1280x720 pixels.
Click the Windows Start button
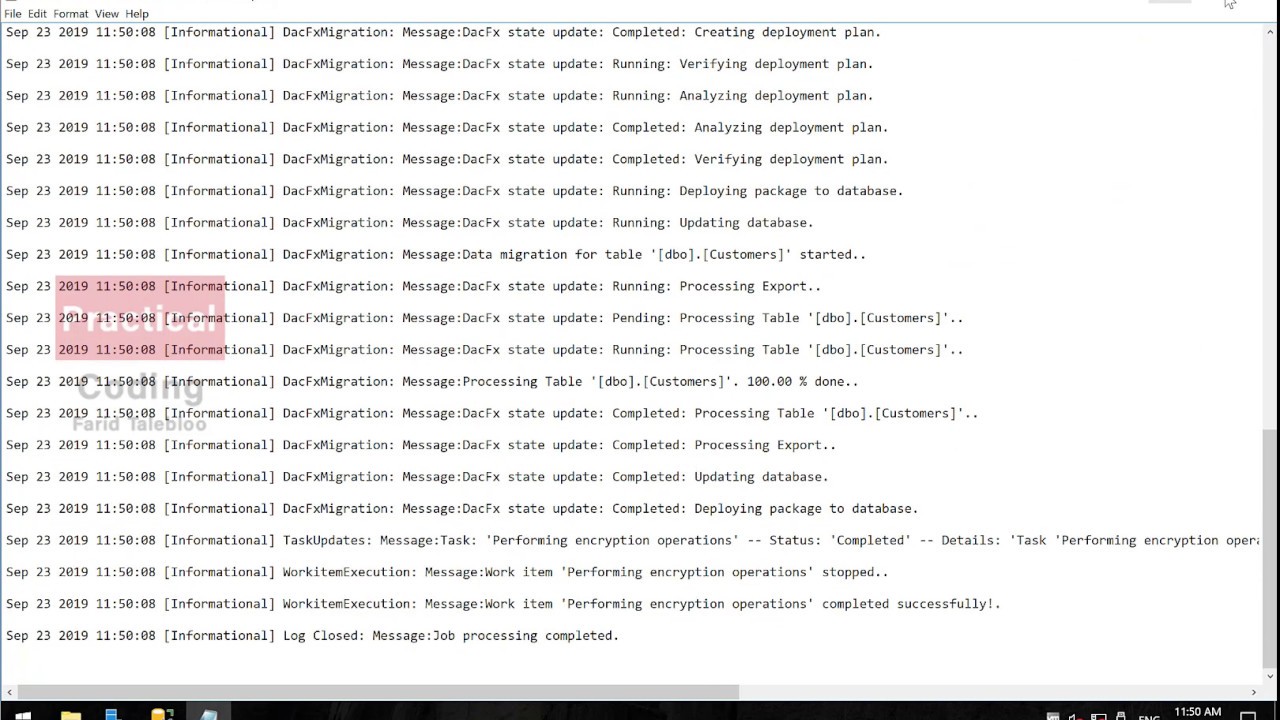click(x=22, y=713)
